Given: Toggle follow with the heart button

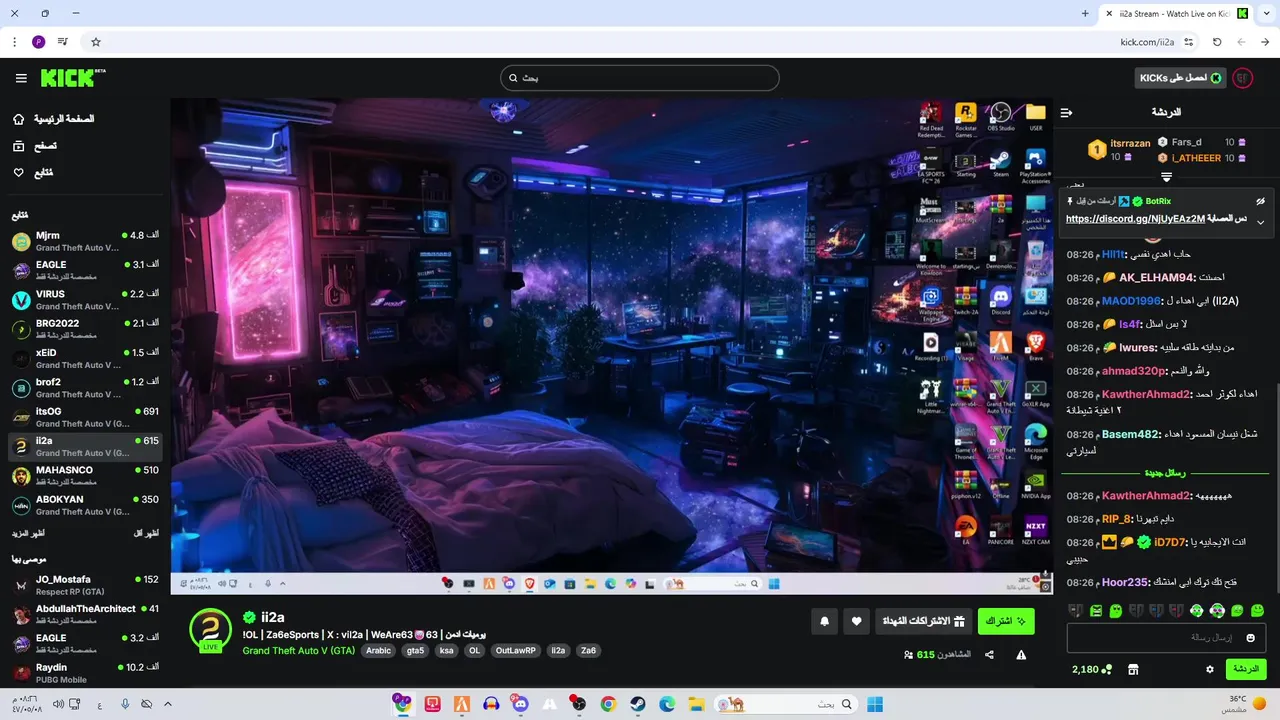Looking at the screenshot, I should click(x=856, y=621).
